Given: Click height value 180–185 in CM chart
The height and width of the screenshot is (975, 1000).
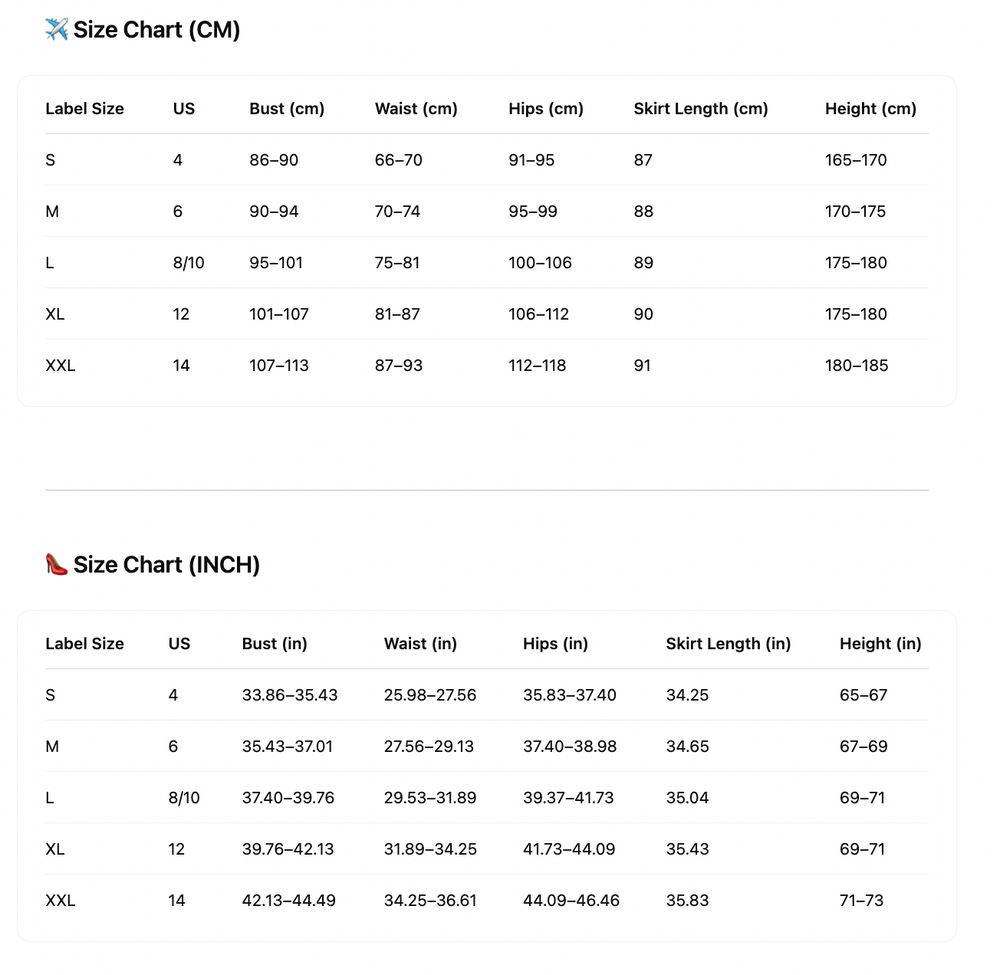Looking at the screenshot, I should [856, 366].
